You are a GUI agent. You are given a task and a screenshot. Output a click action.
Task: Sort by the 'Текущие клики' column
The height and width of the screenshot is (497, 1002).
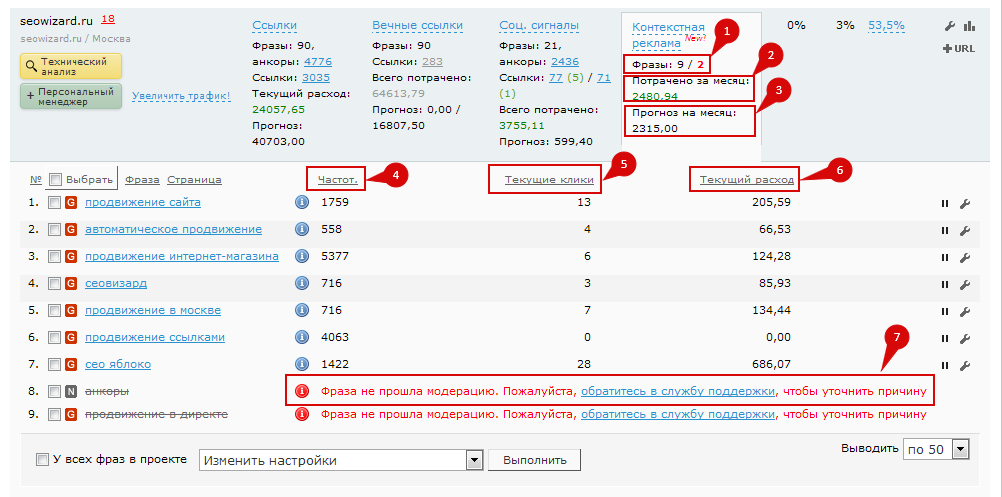click(549, 180)
